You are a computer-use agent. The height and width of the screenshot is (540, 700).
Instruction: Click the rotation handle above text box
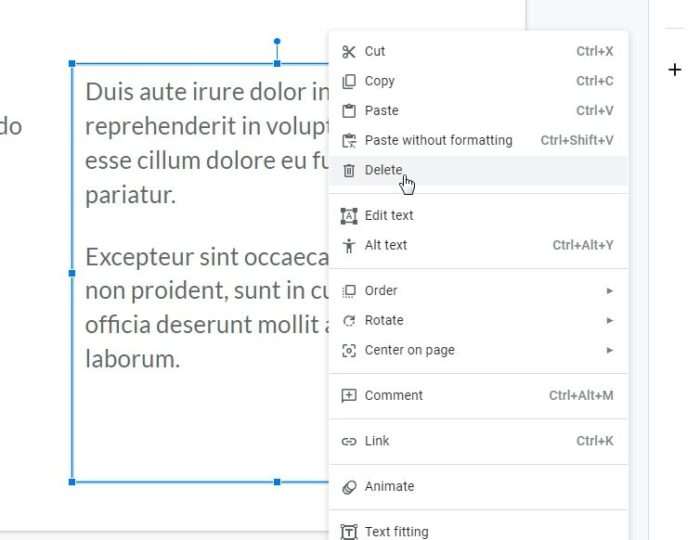point(277,42)
